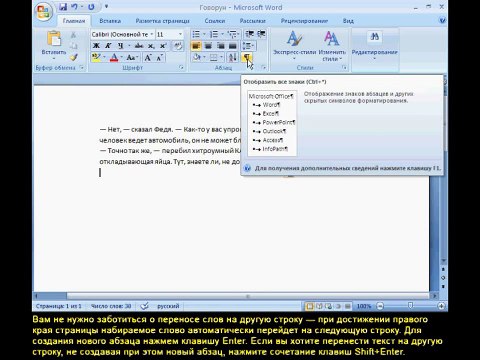Open the Ссылки tab
The image size is (480, 360).
tap(215, 21)
